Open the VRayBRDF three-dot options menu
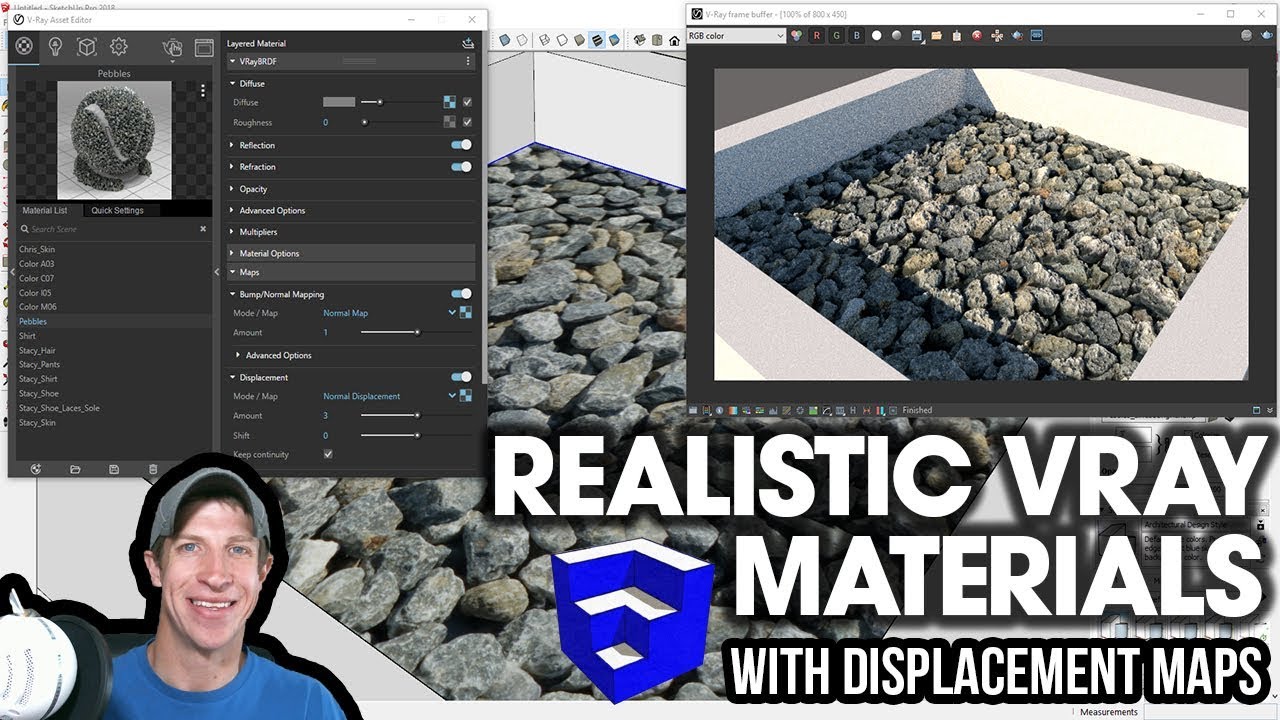1280x720 pixels. tap(467, 61)
